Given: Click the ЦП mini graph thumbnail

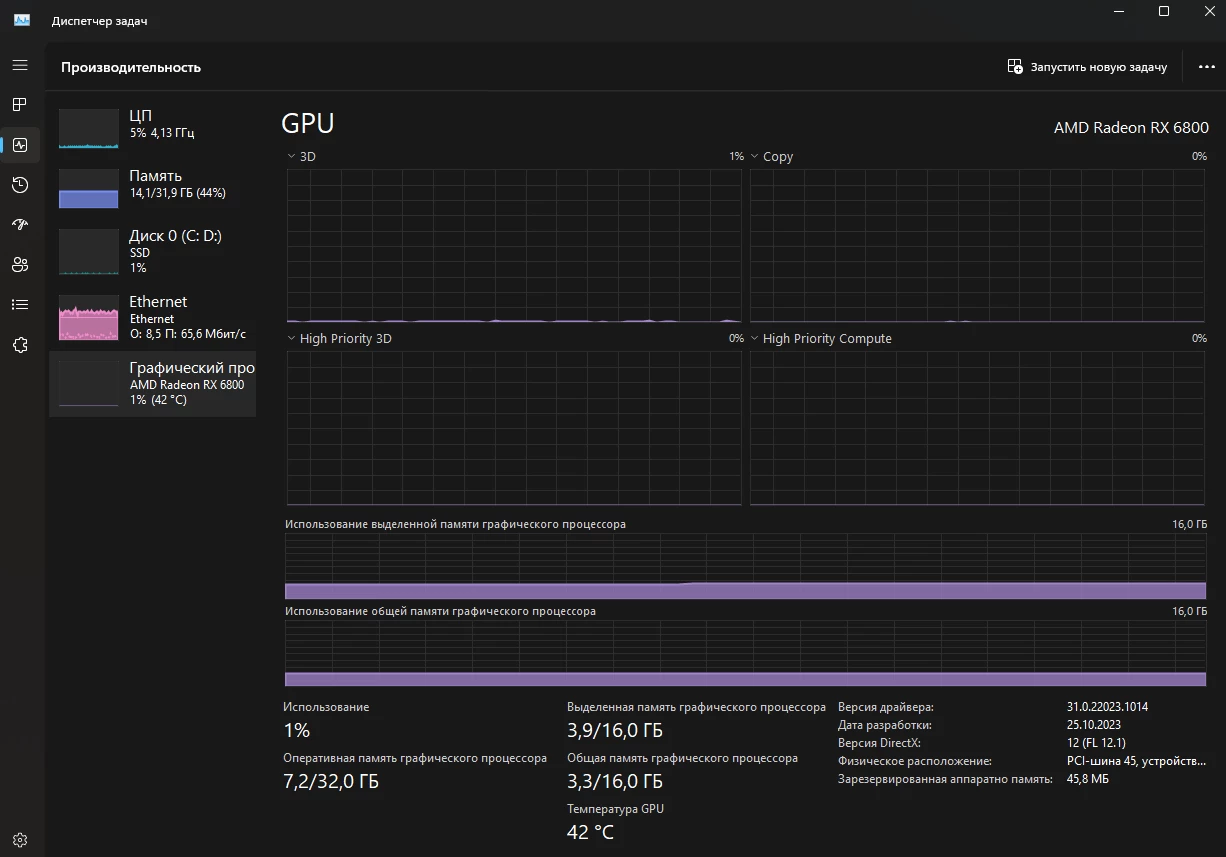Looking at the screenshot, I should tap(89, 129).
